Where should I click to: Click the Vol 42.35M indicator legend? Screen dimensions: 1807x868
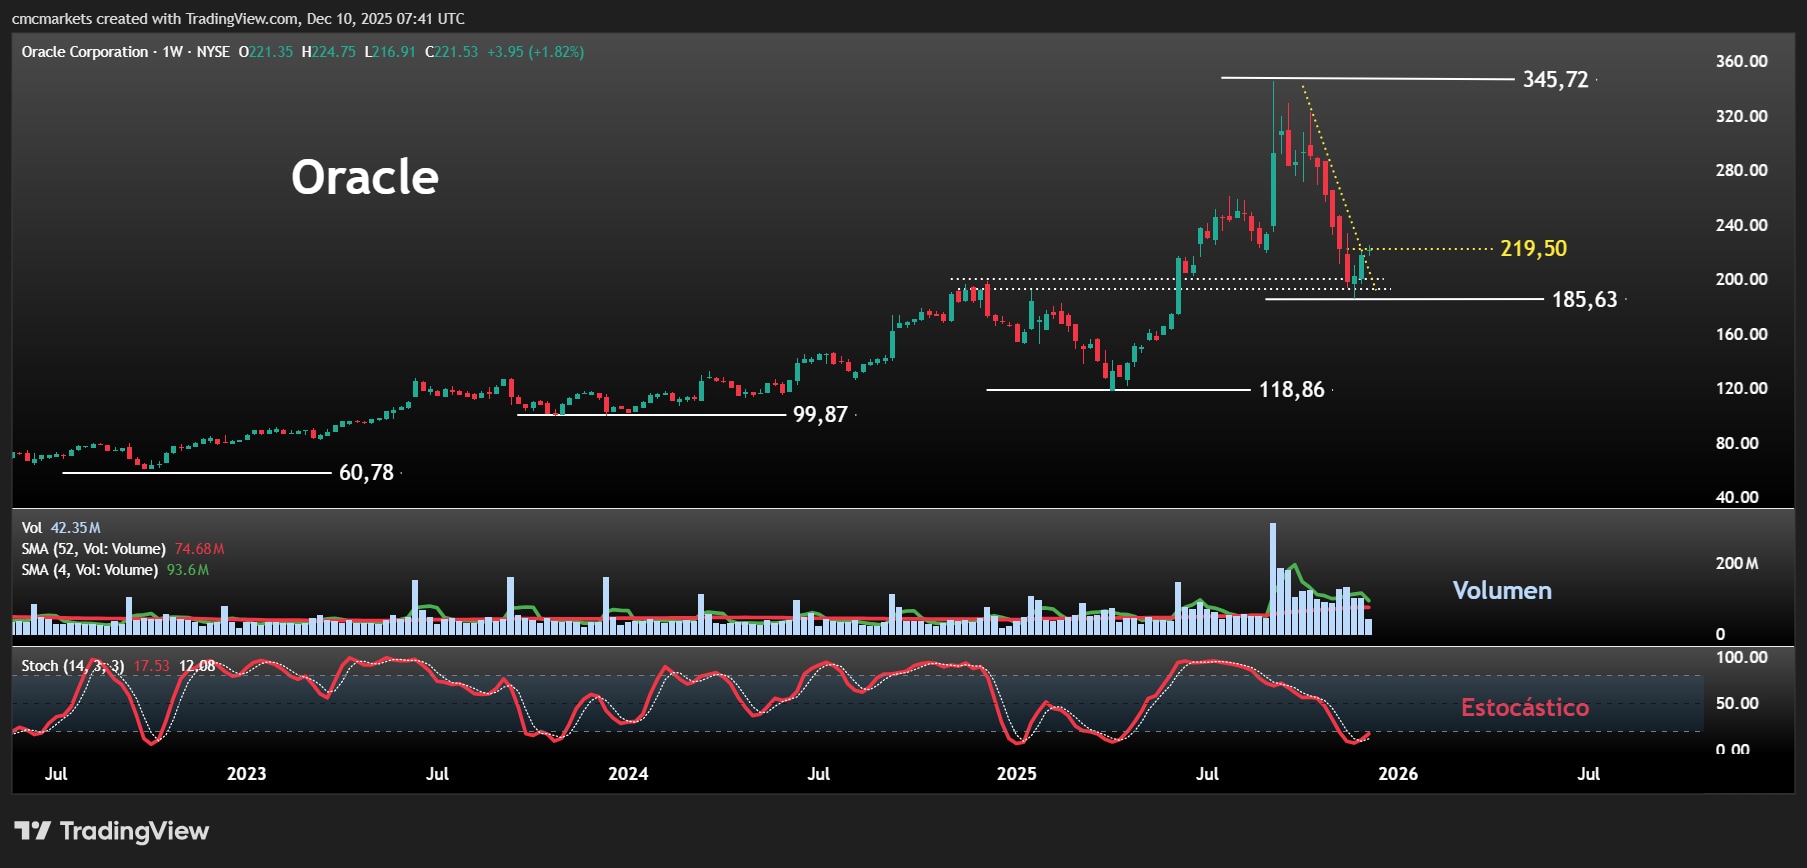(x=61, y=528)
